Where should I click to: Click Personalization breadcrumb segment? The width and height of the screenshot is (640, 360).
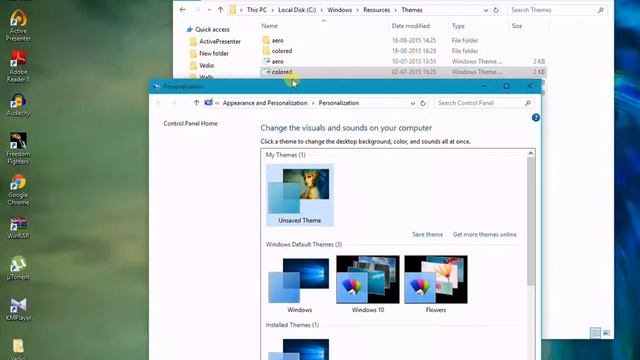[339, 103]
